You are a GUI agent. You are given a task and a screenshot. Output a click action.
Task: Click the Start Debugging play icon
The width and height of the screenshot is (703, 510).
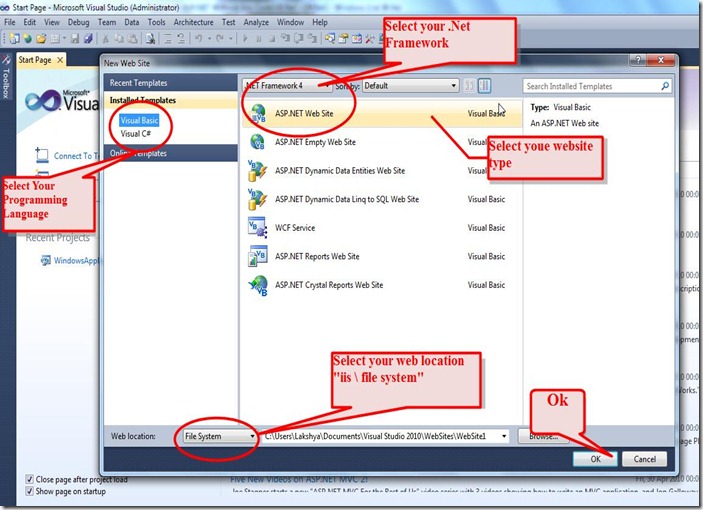[245, 39]
